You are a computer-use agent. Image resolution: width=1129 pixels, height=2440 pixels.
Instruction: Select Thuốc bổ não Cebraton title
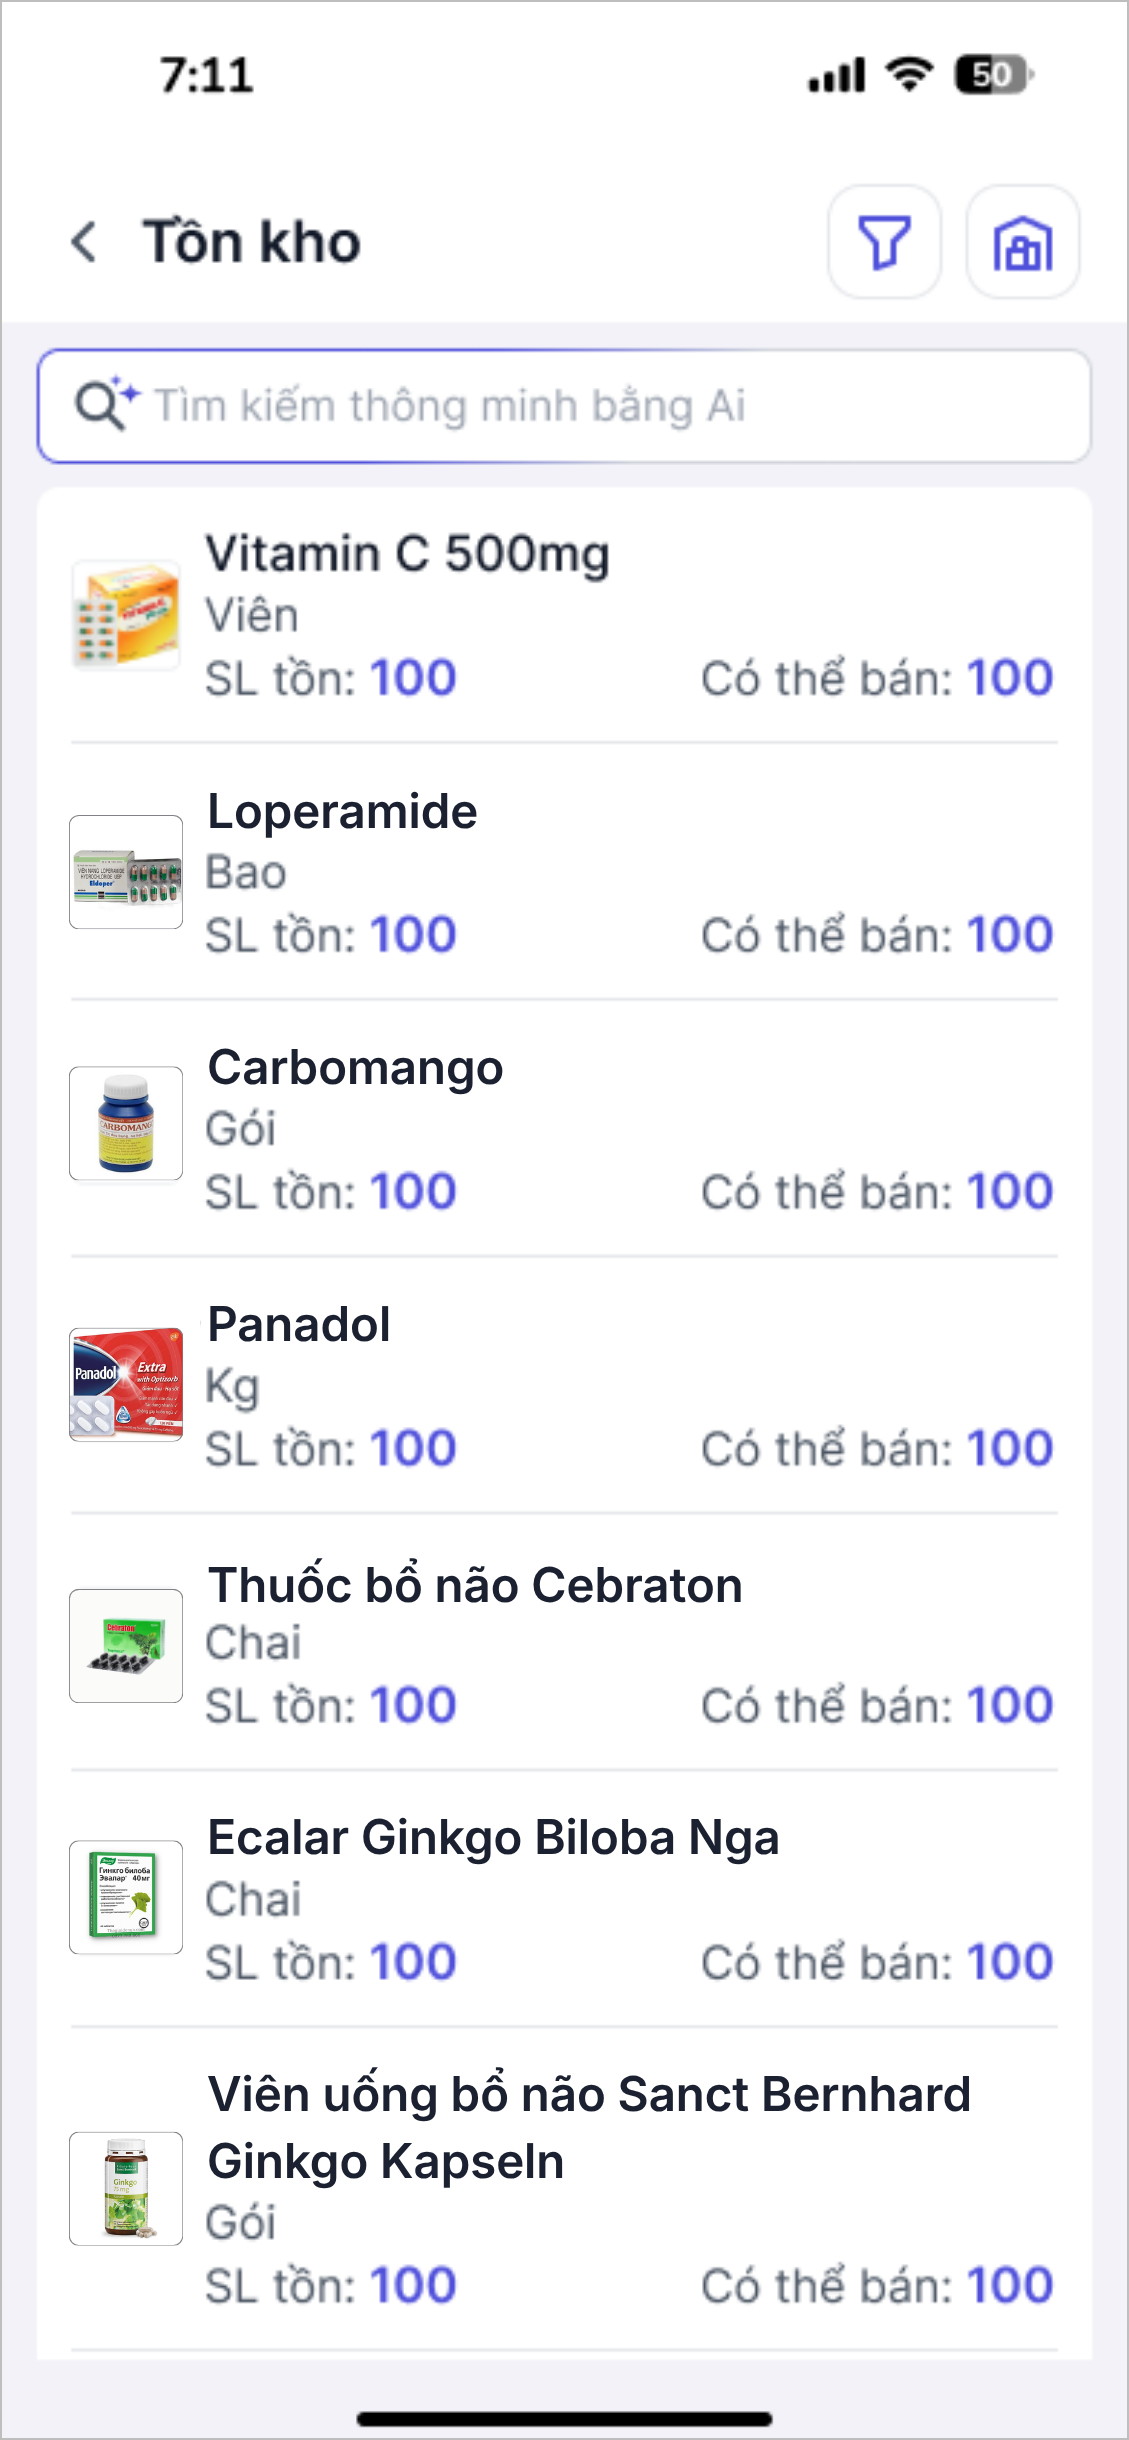475,1585
